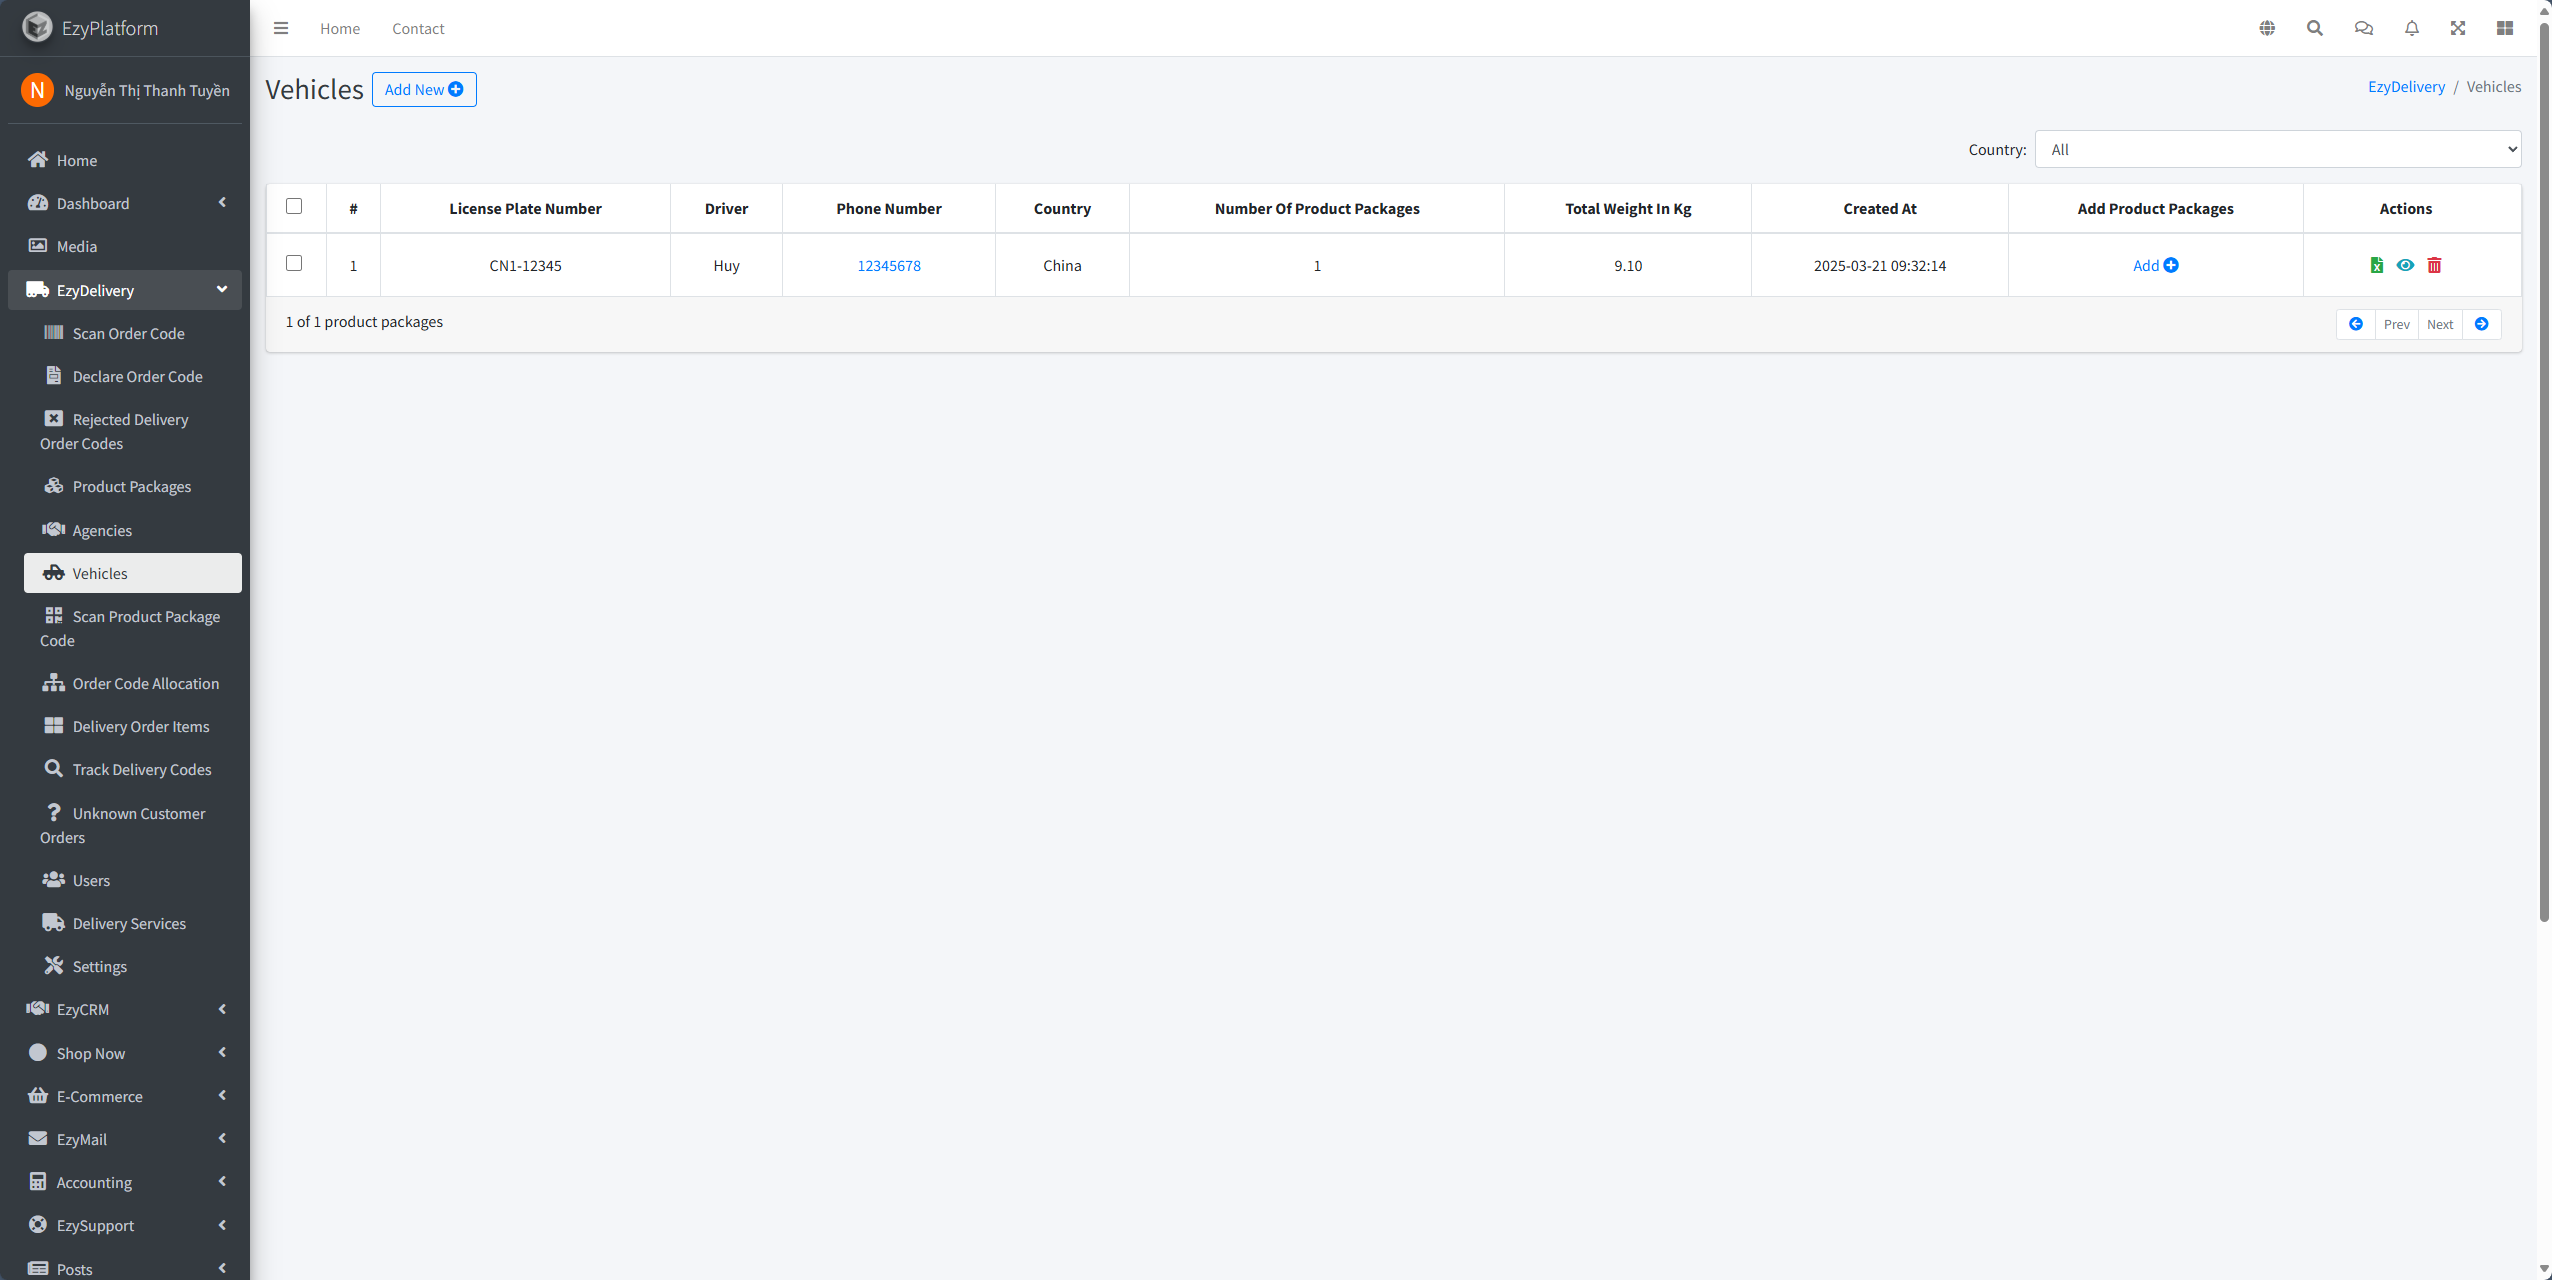View vehicle CN1-12345 details eye icon

point(2406,265)
